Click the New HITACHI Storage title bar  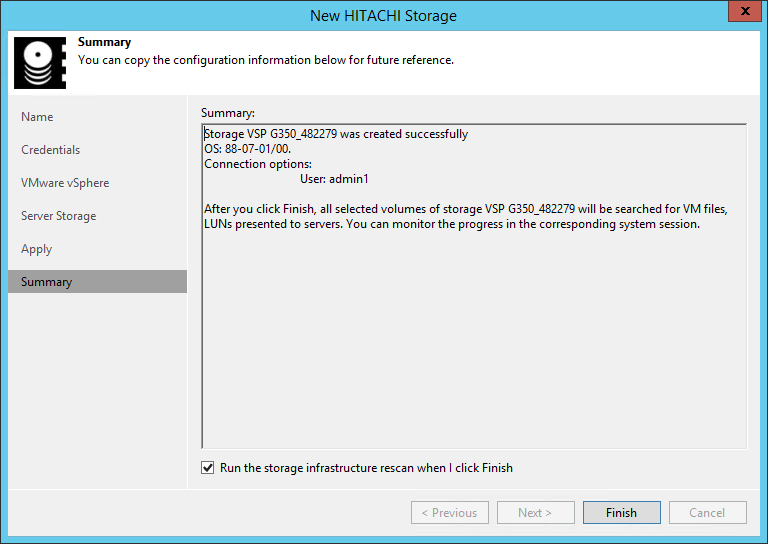click(384, 14)
